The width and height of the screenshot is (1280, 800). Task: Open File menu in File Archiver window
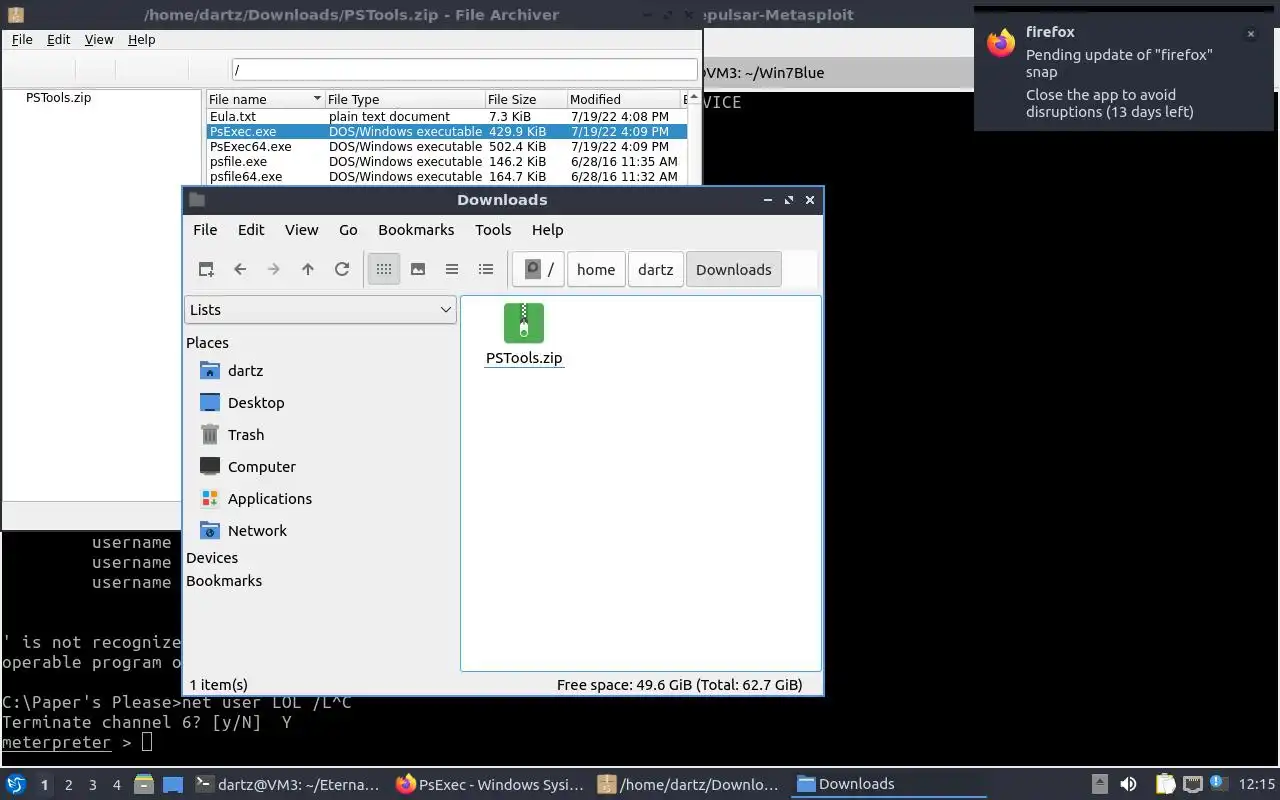22,39
